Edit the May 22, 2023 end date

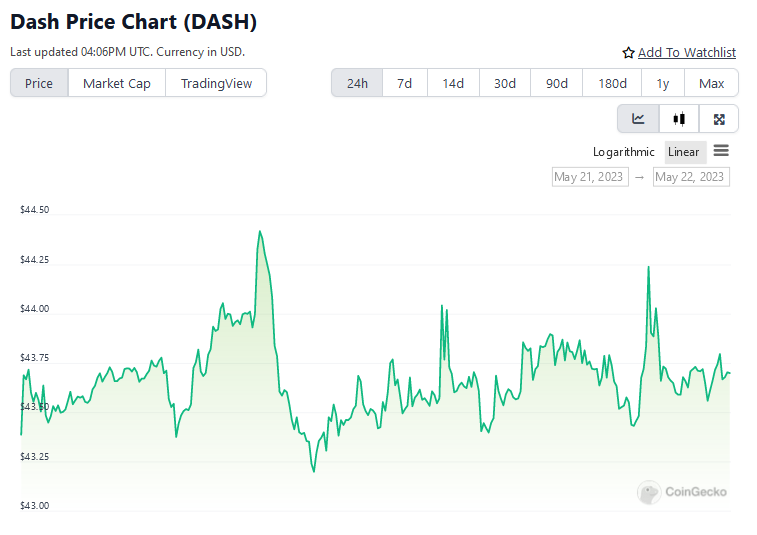[691, 177]
